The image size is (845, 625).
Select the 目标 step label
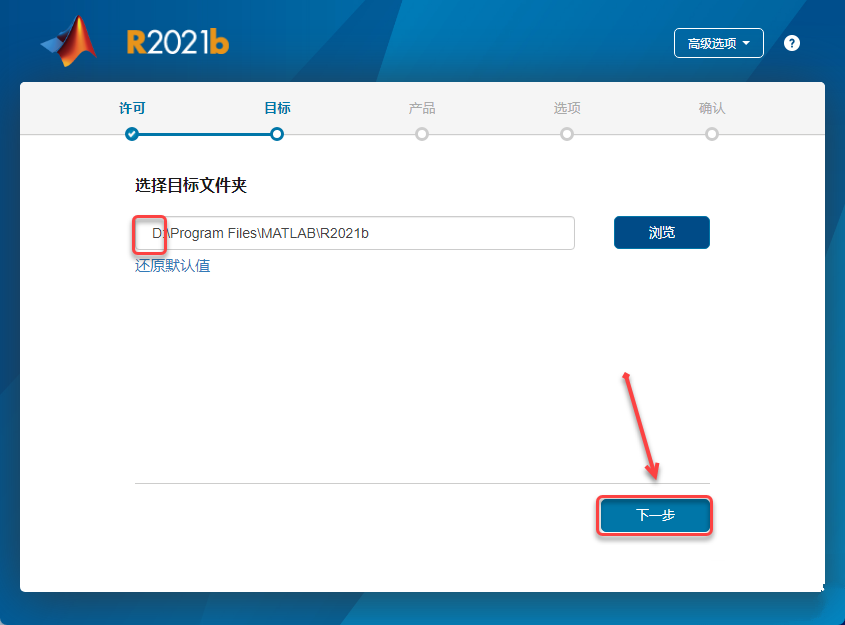coord(277,108)
